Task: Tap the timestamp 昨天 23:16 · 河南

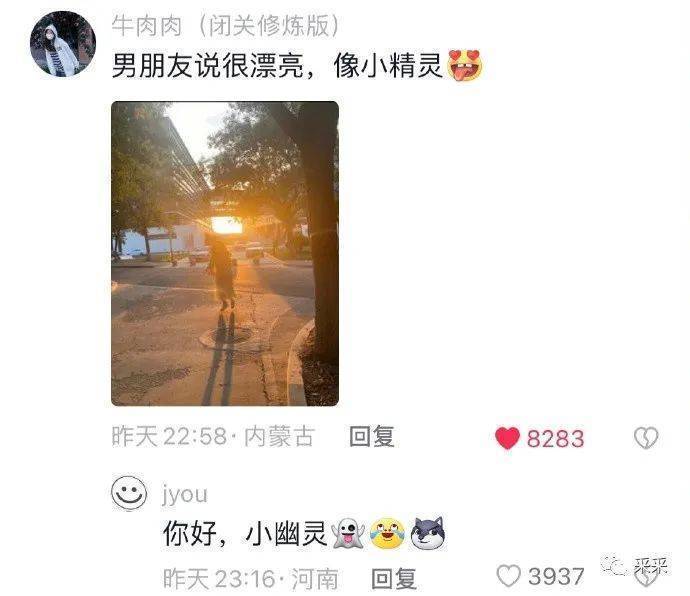Action: [x=251, y=578]
